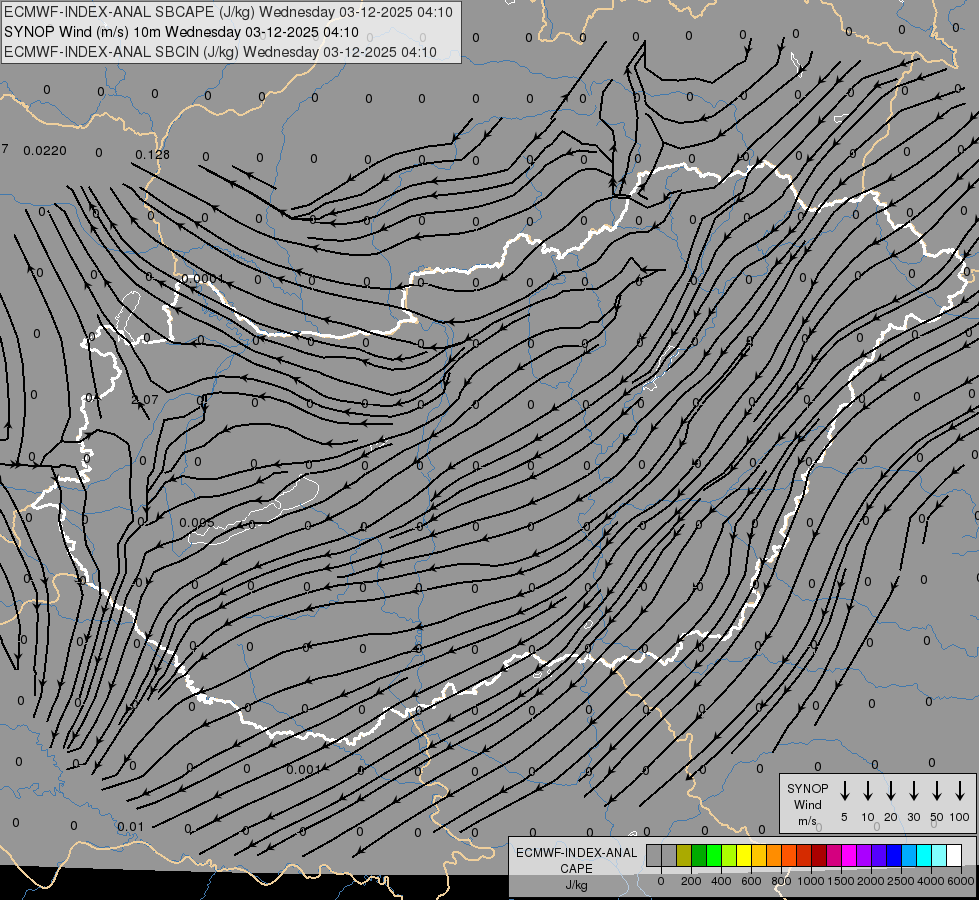Select the lime yellow-green CAPE swatch
Viewport: 979px width, 900px height.
(729, 855)
